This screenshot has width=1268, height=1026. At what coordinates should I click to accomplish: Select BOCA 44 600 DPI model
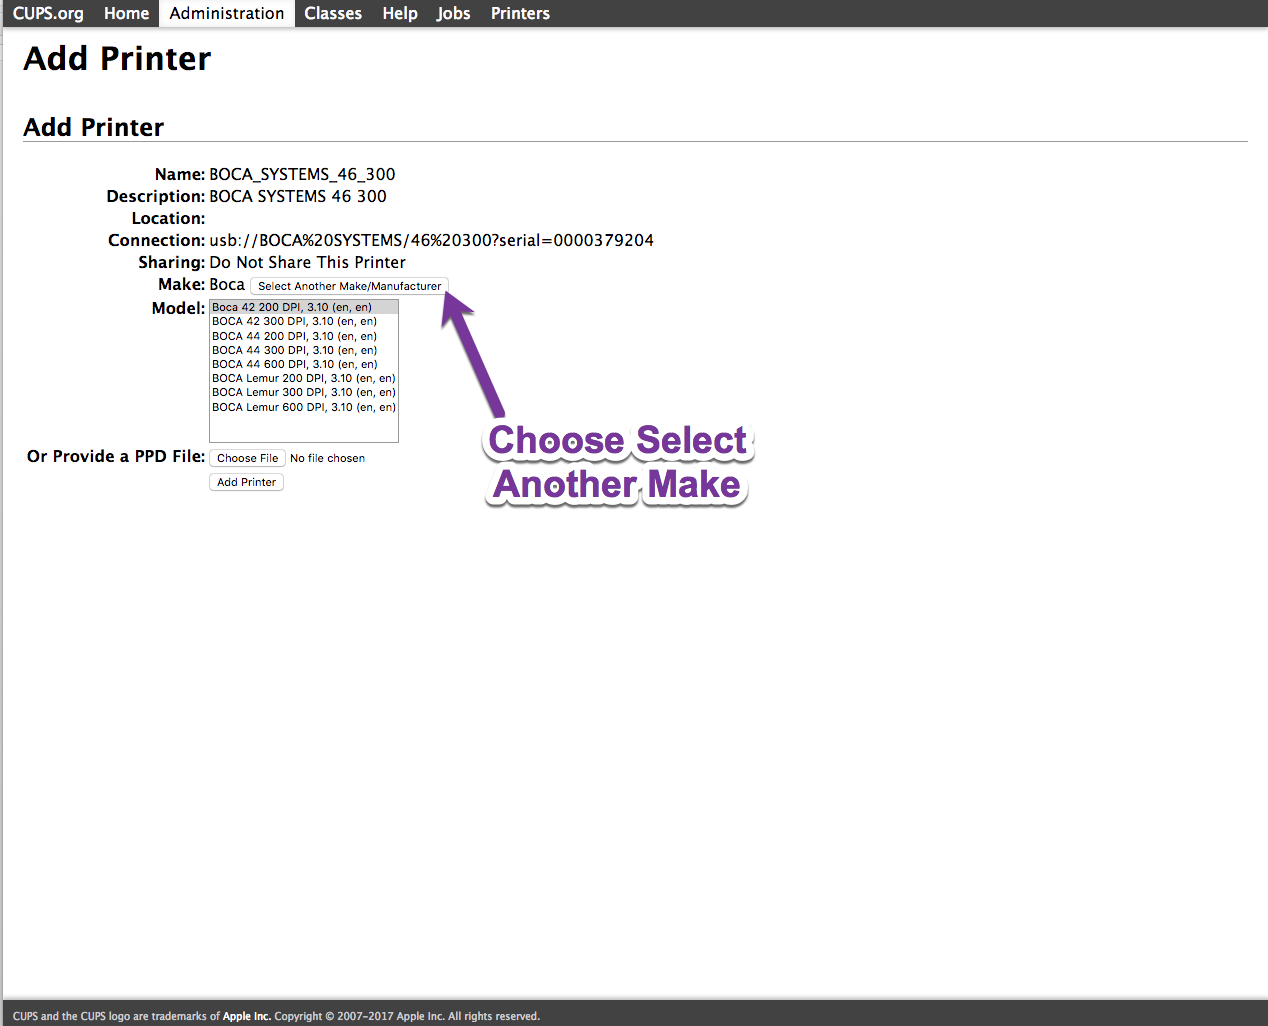pyautogui.click(x=304, y=364)
